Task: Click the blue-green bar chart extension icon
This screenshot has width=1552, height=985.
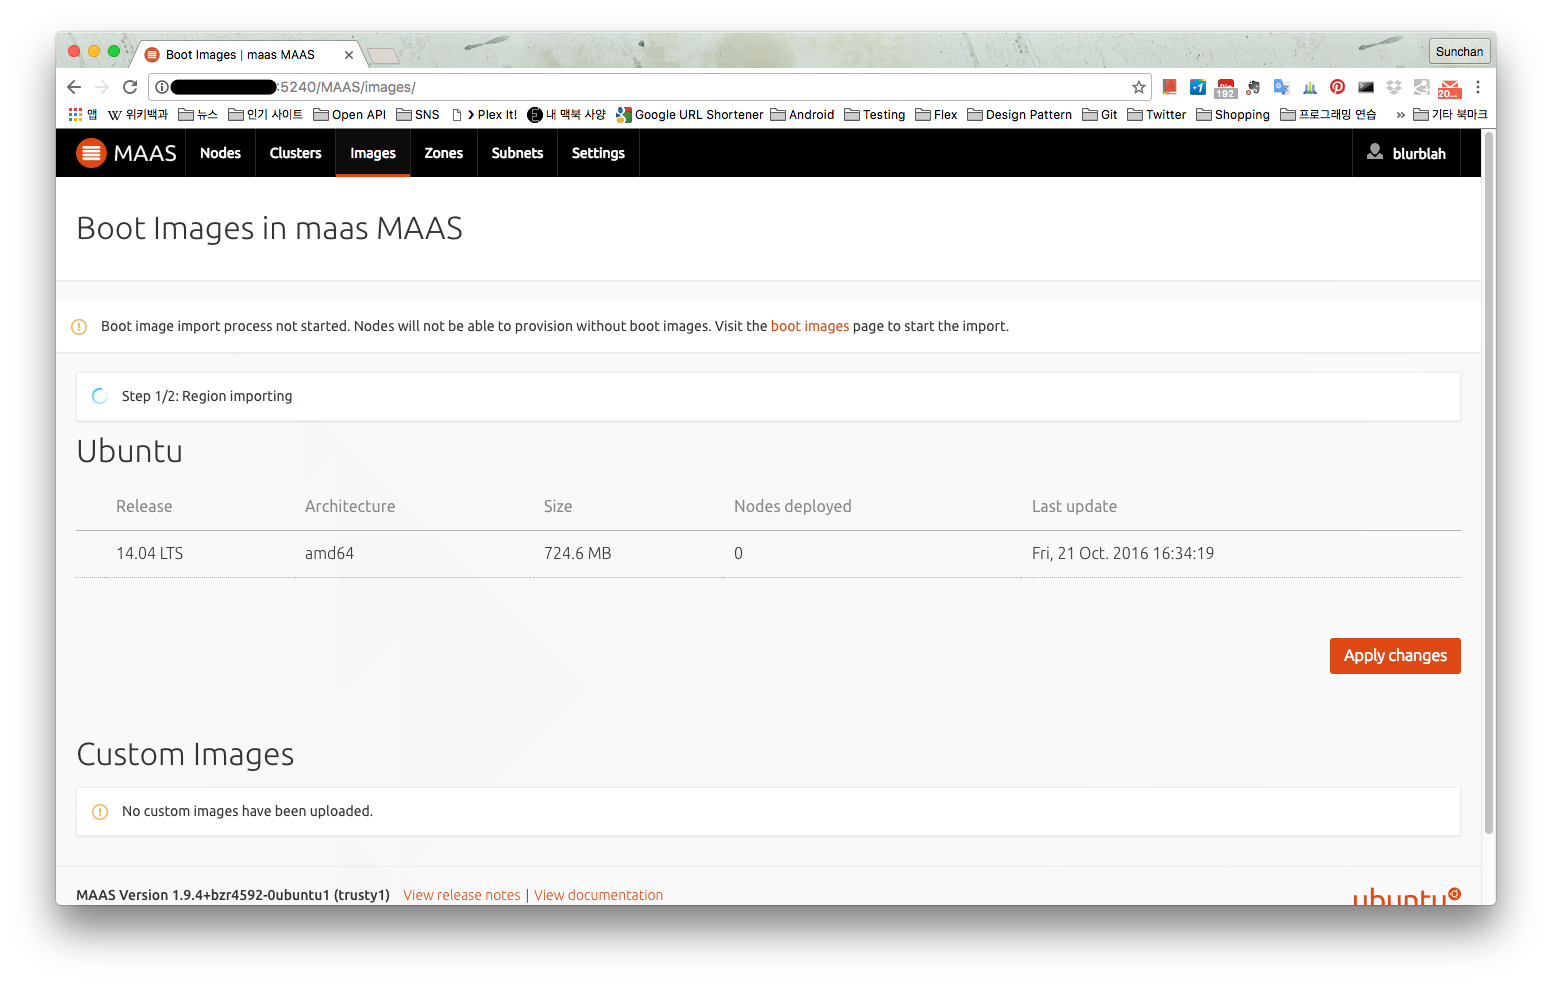Action: pos(1310,87)
